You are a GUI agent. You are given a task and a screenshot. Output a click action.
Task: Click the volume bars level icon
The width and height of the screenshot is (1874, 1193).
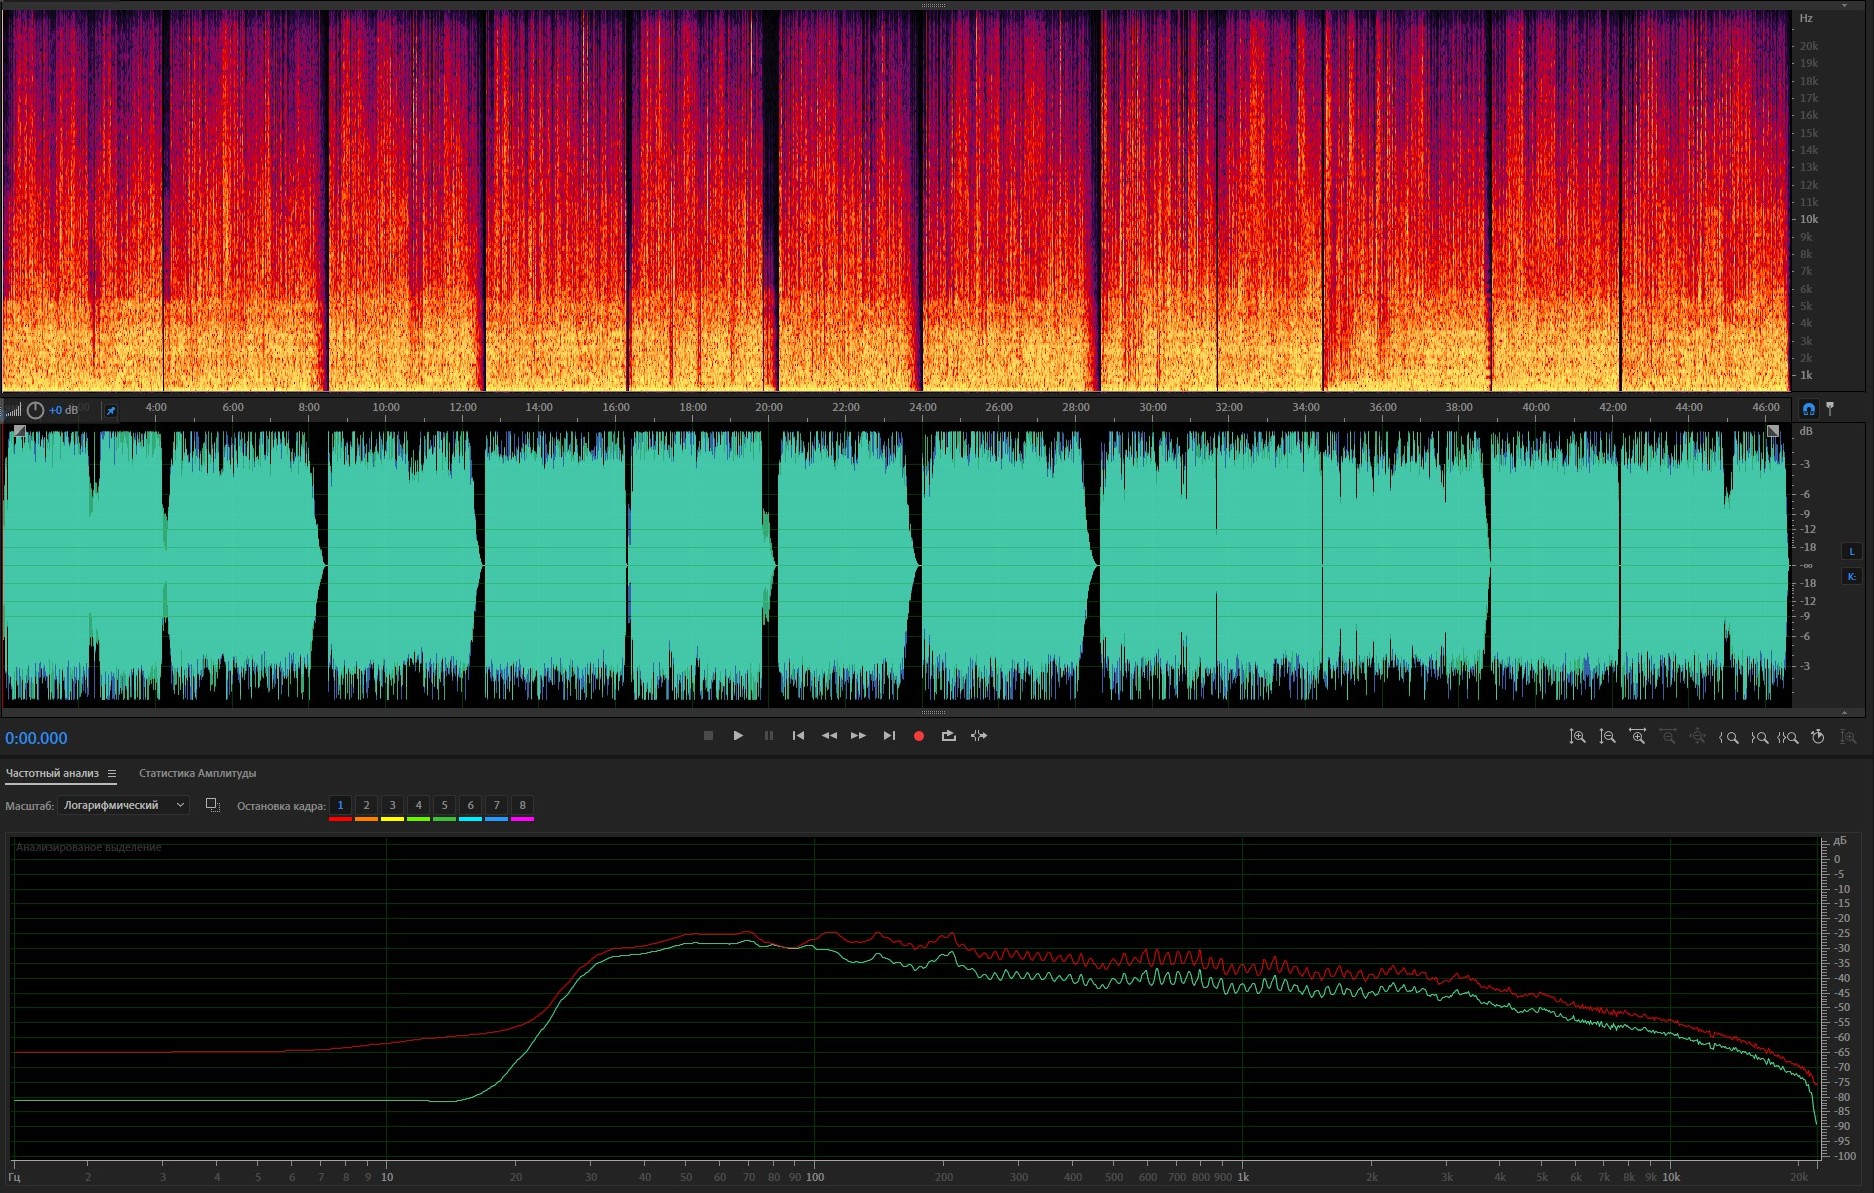pos(13,410)
